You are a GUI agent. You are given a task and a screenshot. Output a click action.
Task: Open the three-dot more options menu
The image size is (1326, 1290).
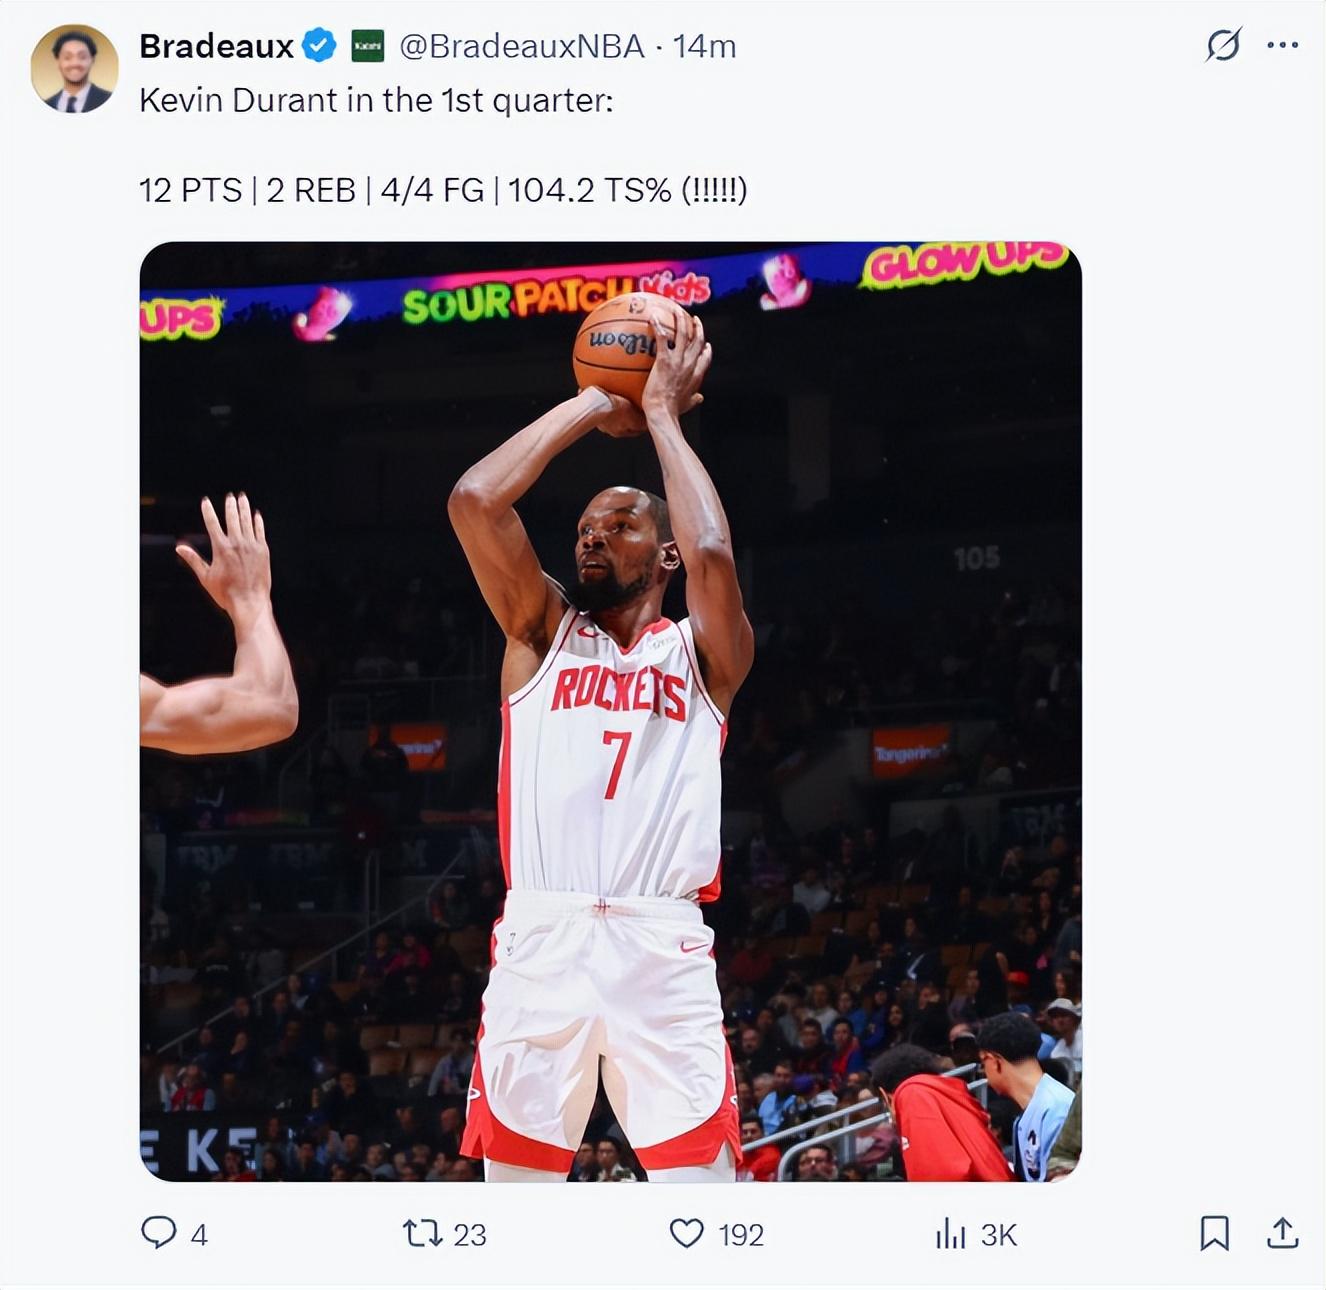(1282, 45)
